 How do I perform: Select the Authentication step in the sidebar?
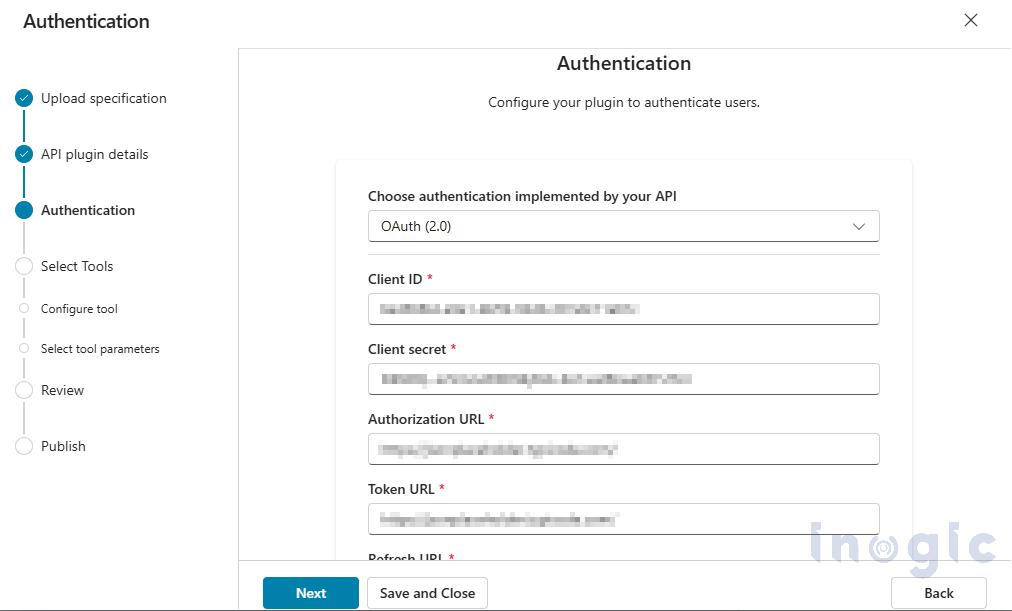tap(88, 210)
